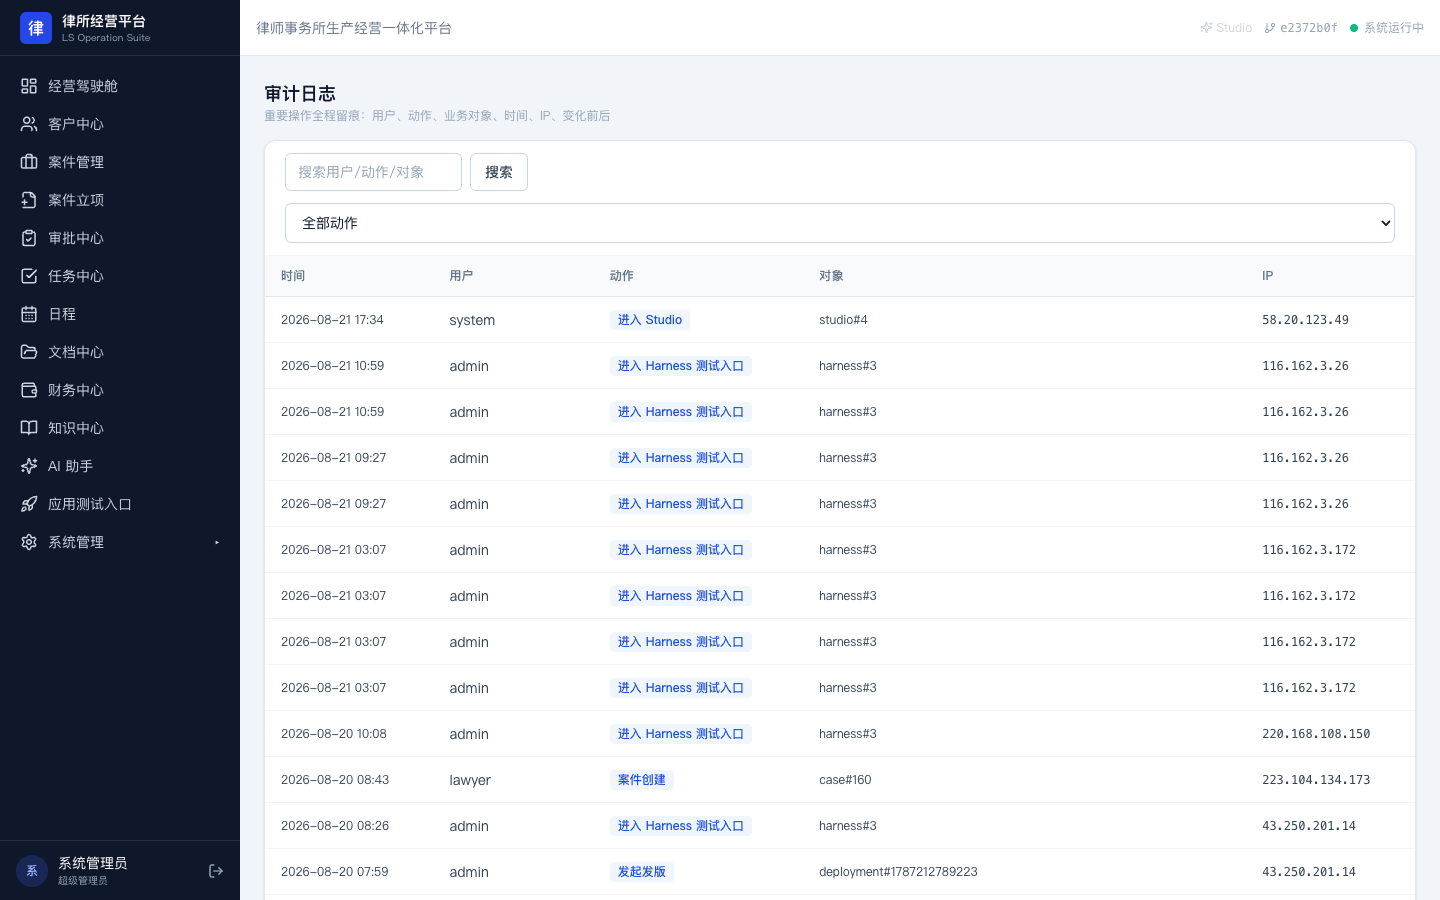Click IP address 223.104.134.173
This screenshot has height=900, width=1440.
(x=1316, y=780)
